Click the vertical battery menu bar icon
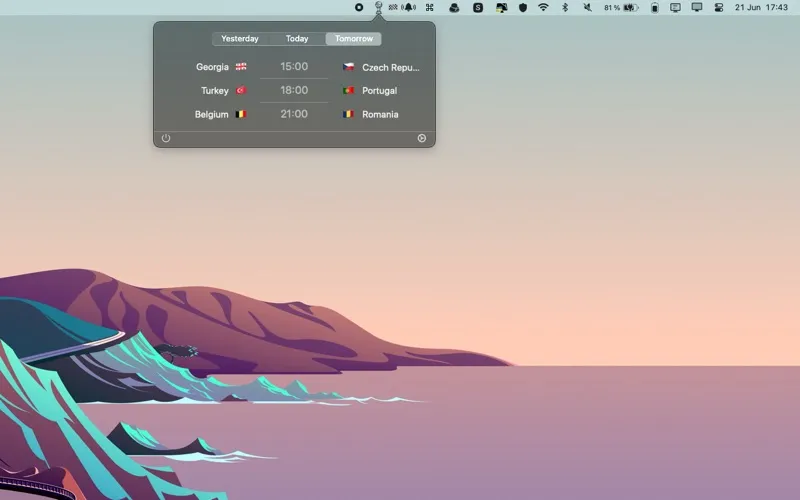This screenshot has width=800, height=500. coord(655,7)
